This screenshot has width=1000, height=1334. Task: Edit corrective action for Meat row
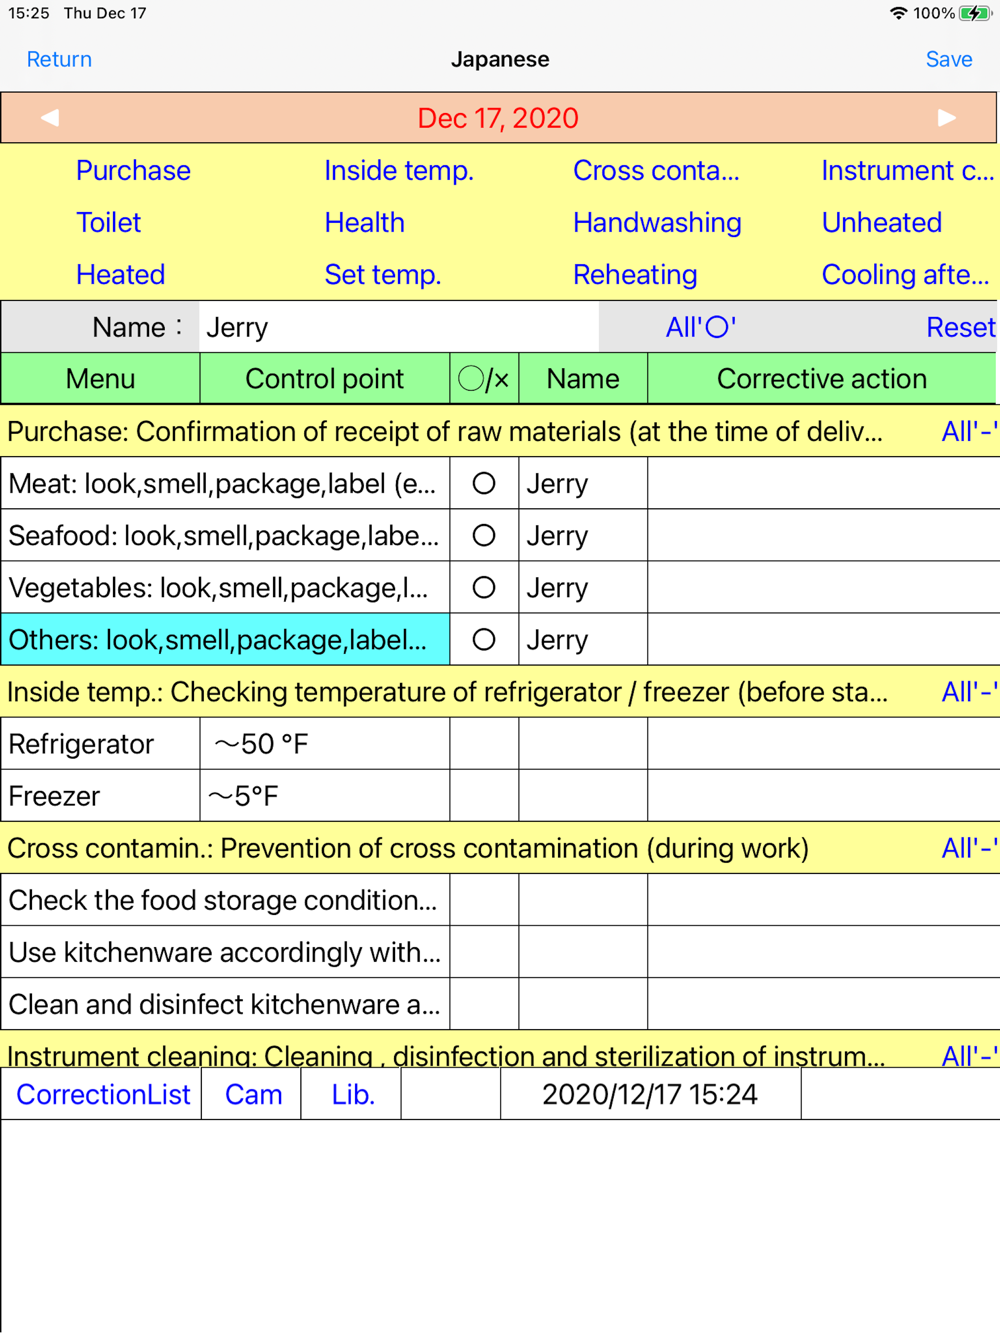[x=824, y=484]
